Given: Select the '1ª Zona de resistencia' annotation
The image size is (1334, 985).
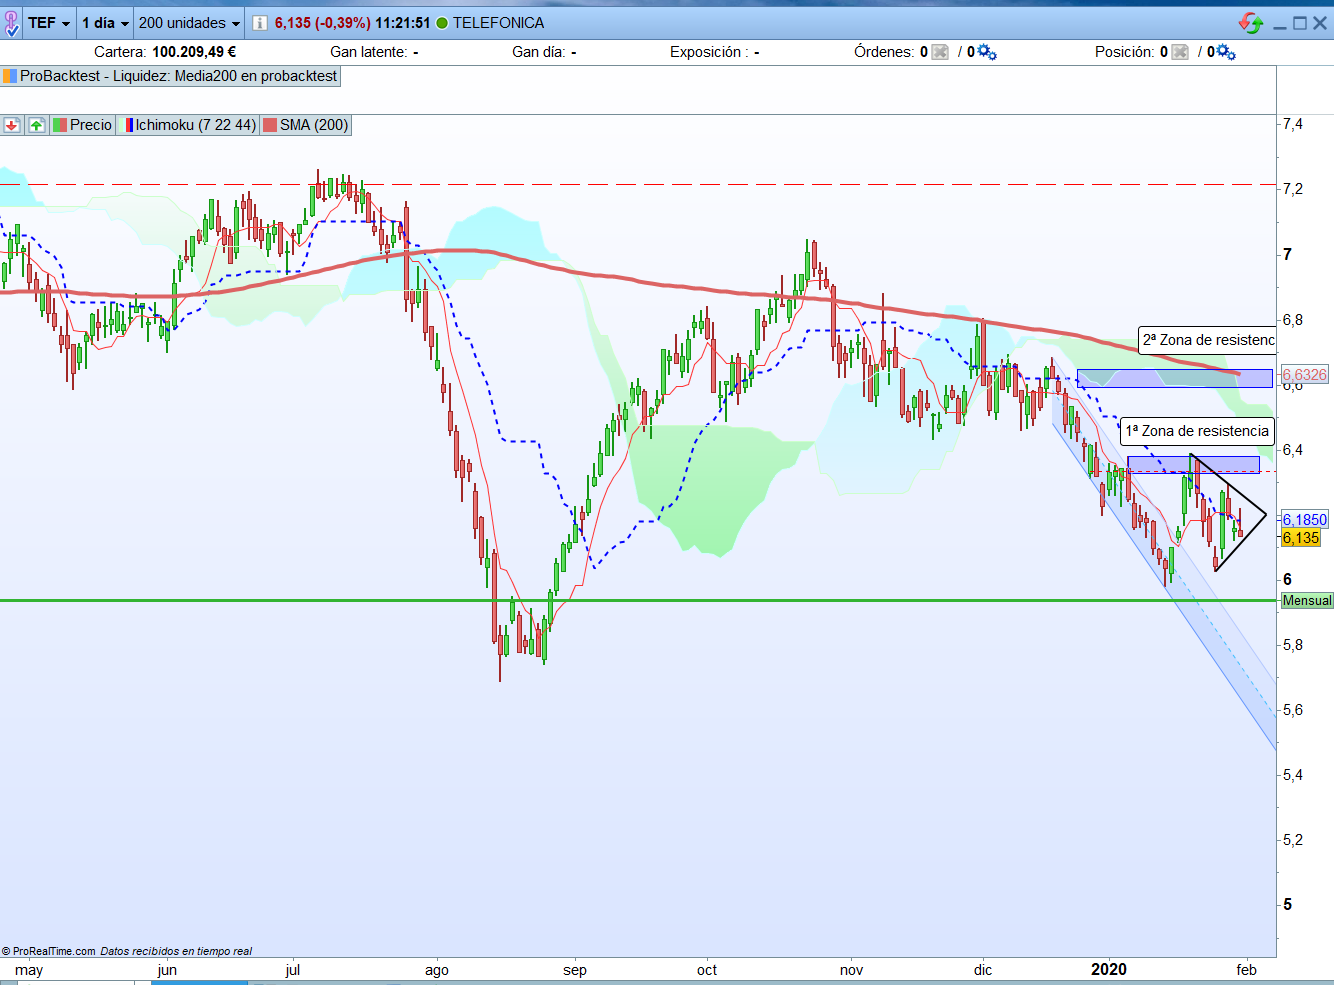Looking at the screenshot, I should tap(1197, 431).
